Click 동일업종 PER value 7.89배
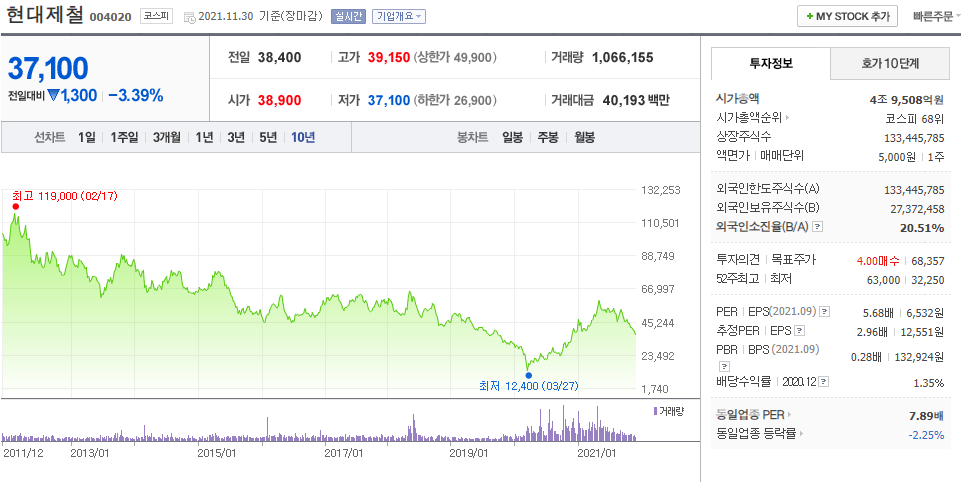Viewport: 965px width, 482px height. tap(926, 416)
